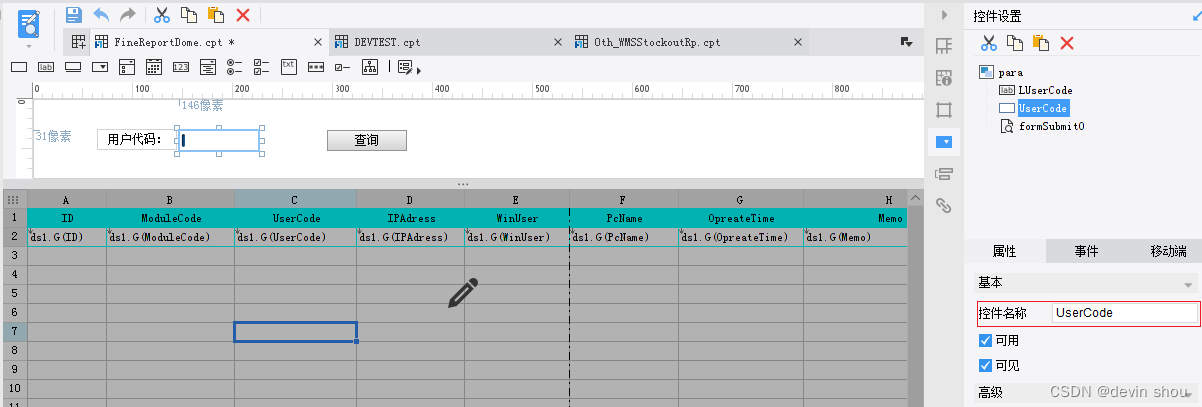Viewport: 1202px width, 407px height.
Task: Select the UserCode text box on canvas
Action: [219, 140]
